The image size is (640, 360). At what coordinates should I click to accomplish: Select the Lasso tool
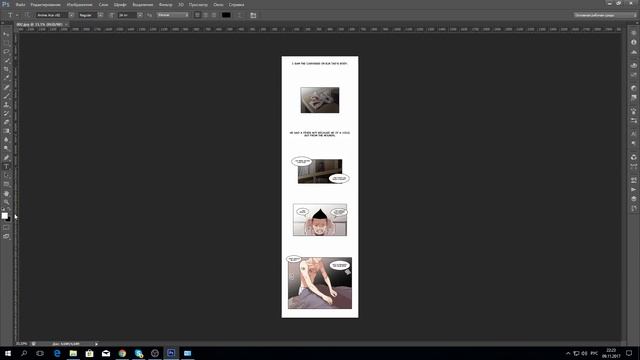pos(6,52)
